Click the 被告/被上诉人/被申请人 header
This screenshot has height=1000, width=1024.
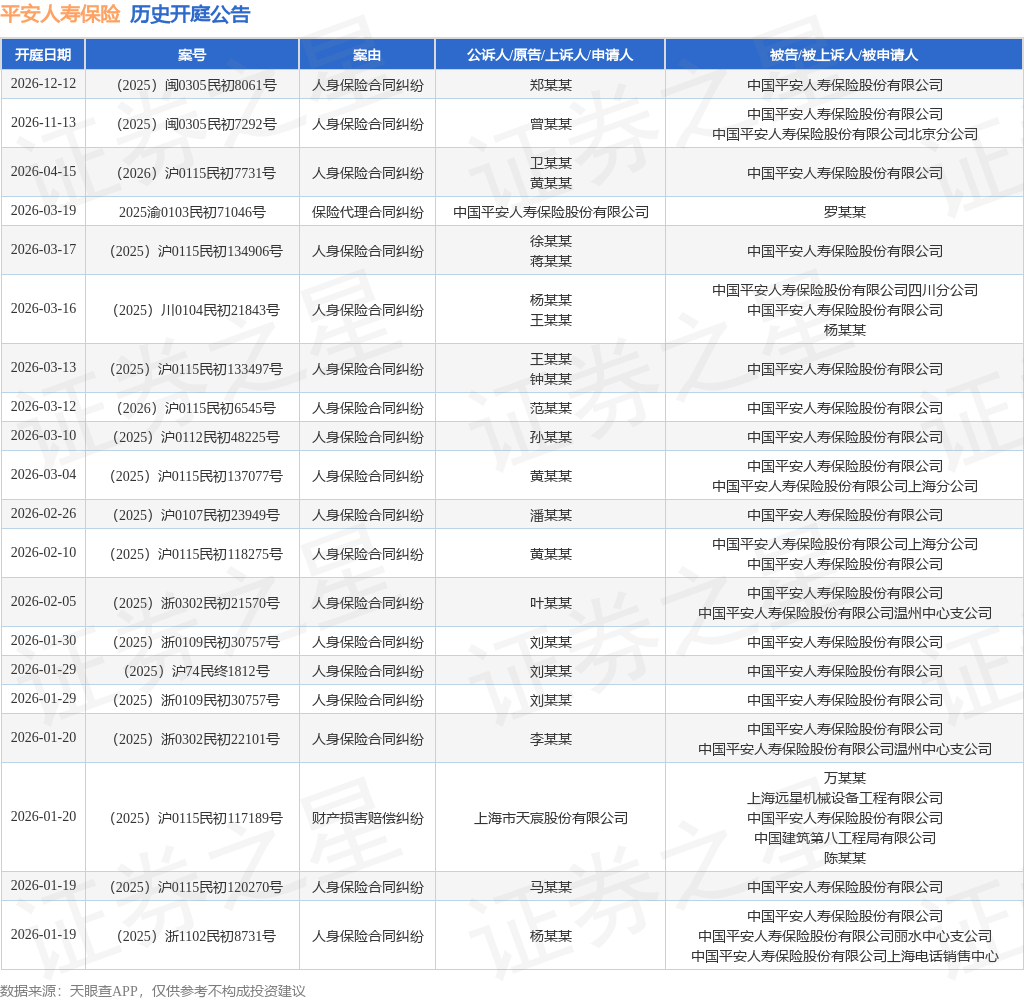point(844,55)
